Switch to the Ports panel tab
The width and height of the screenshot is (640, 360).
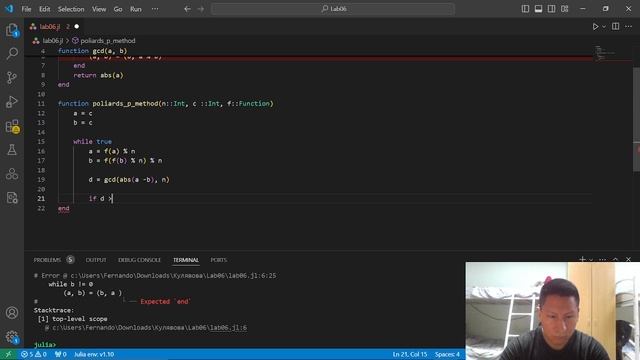219,260
